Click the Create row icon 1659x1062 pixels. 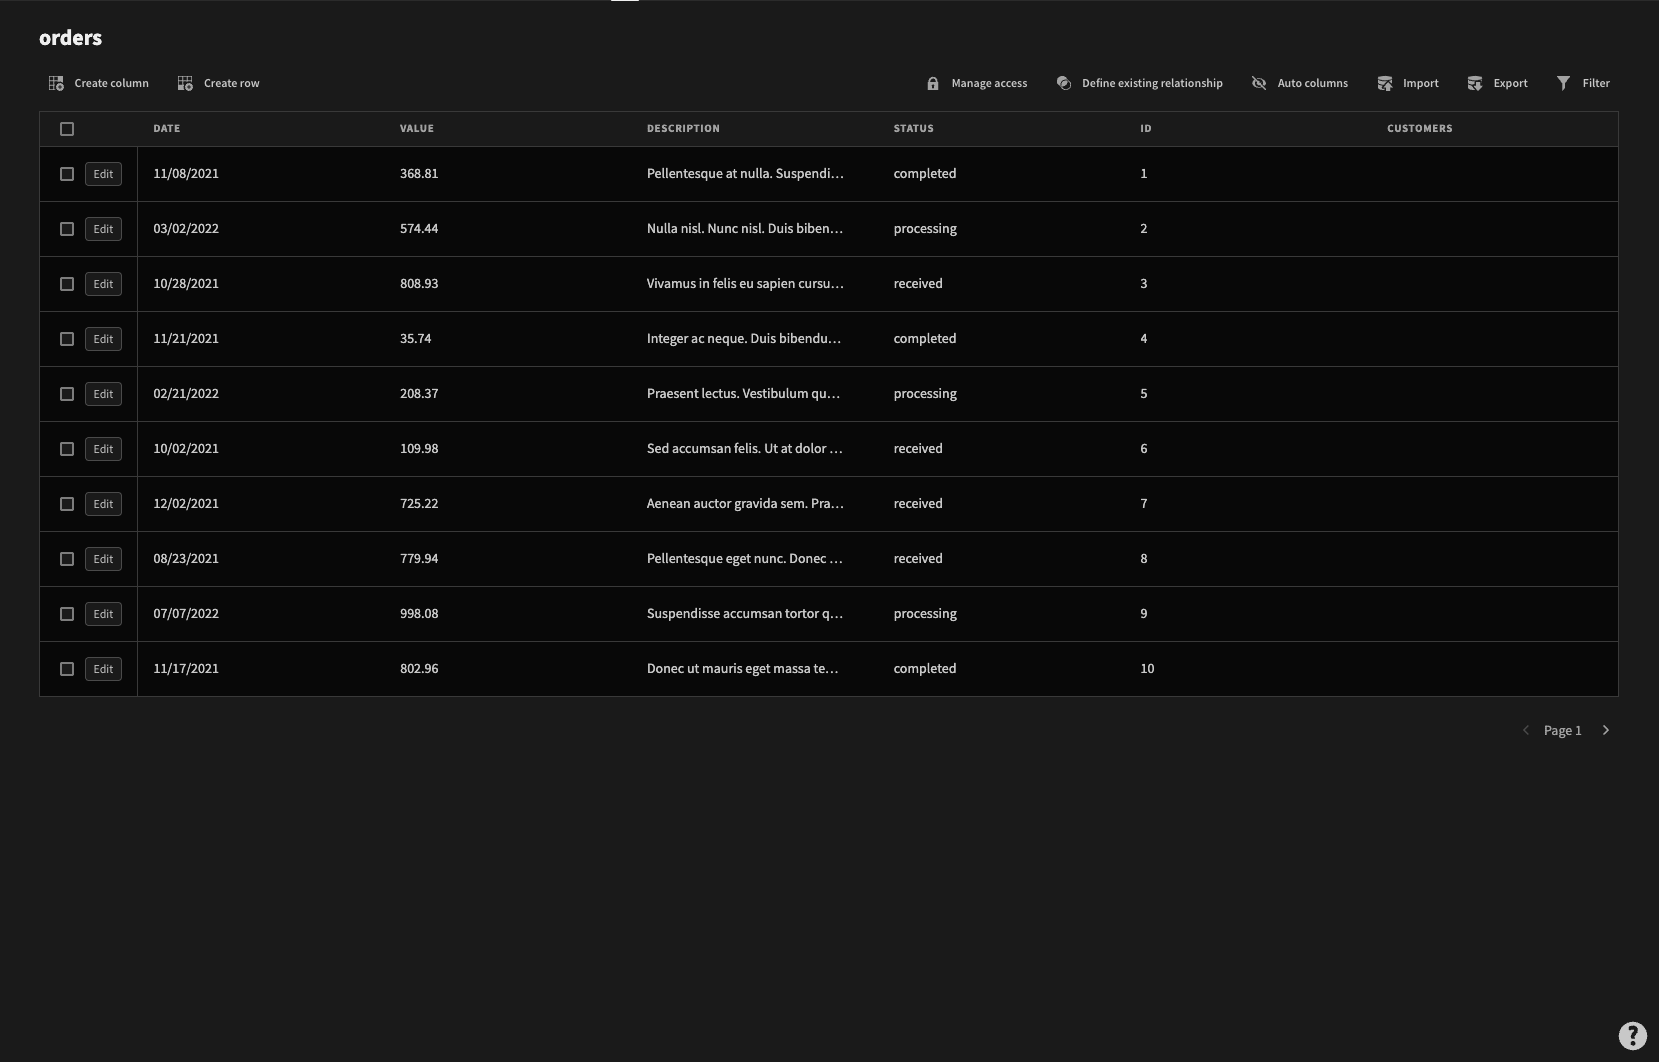coord(185,83)
